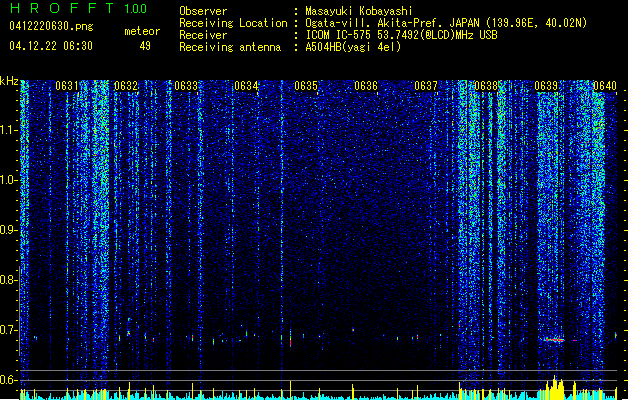Click the 0634 time marker

click(246, 86)
